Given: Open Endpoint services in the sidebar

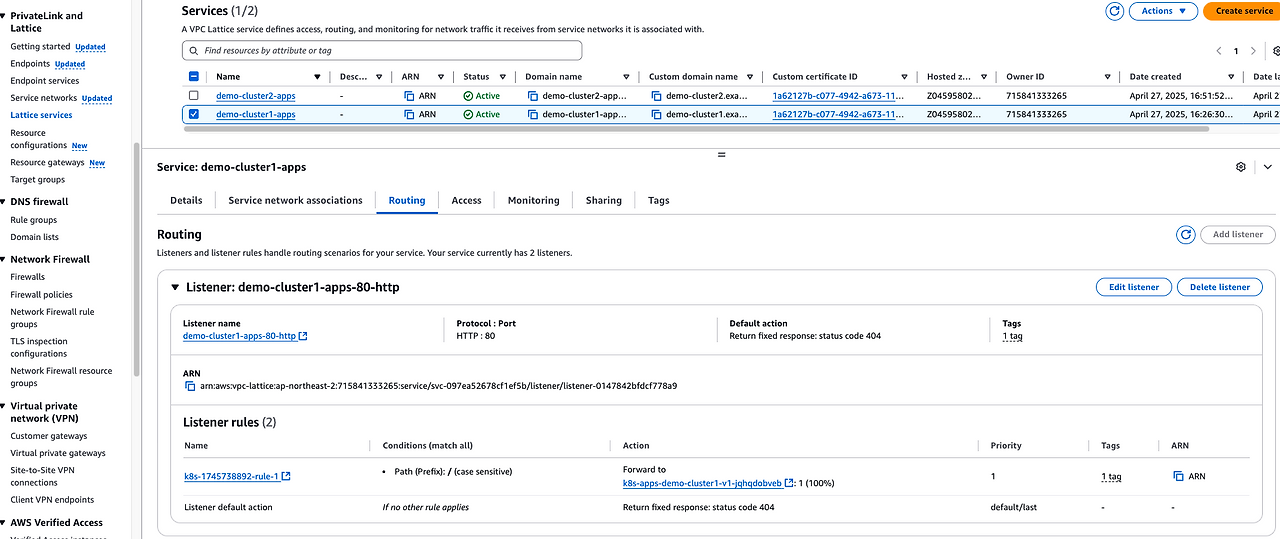Looking at the screenshot, I should coord(45,81).
